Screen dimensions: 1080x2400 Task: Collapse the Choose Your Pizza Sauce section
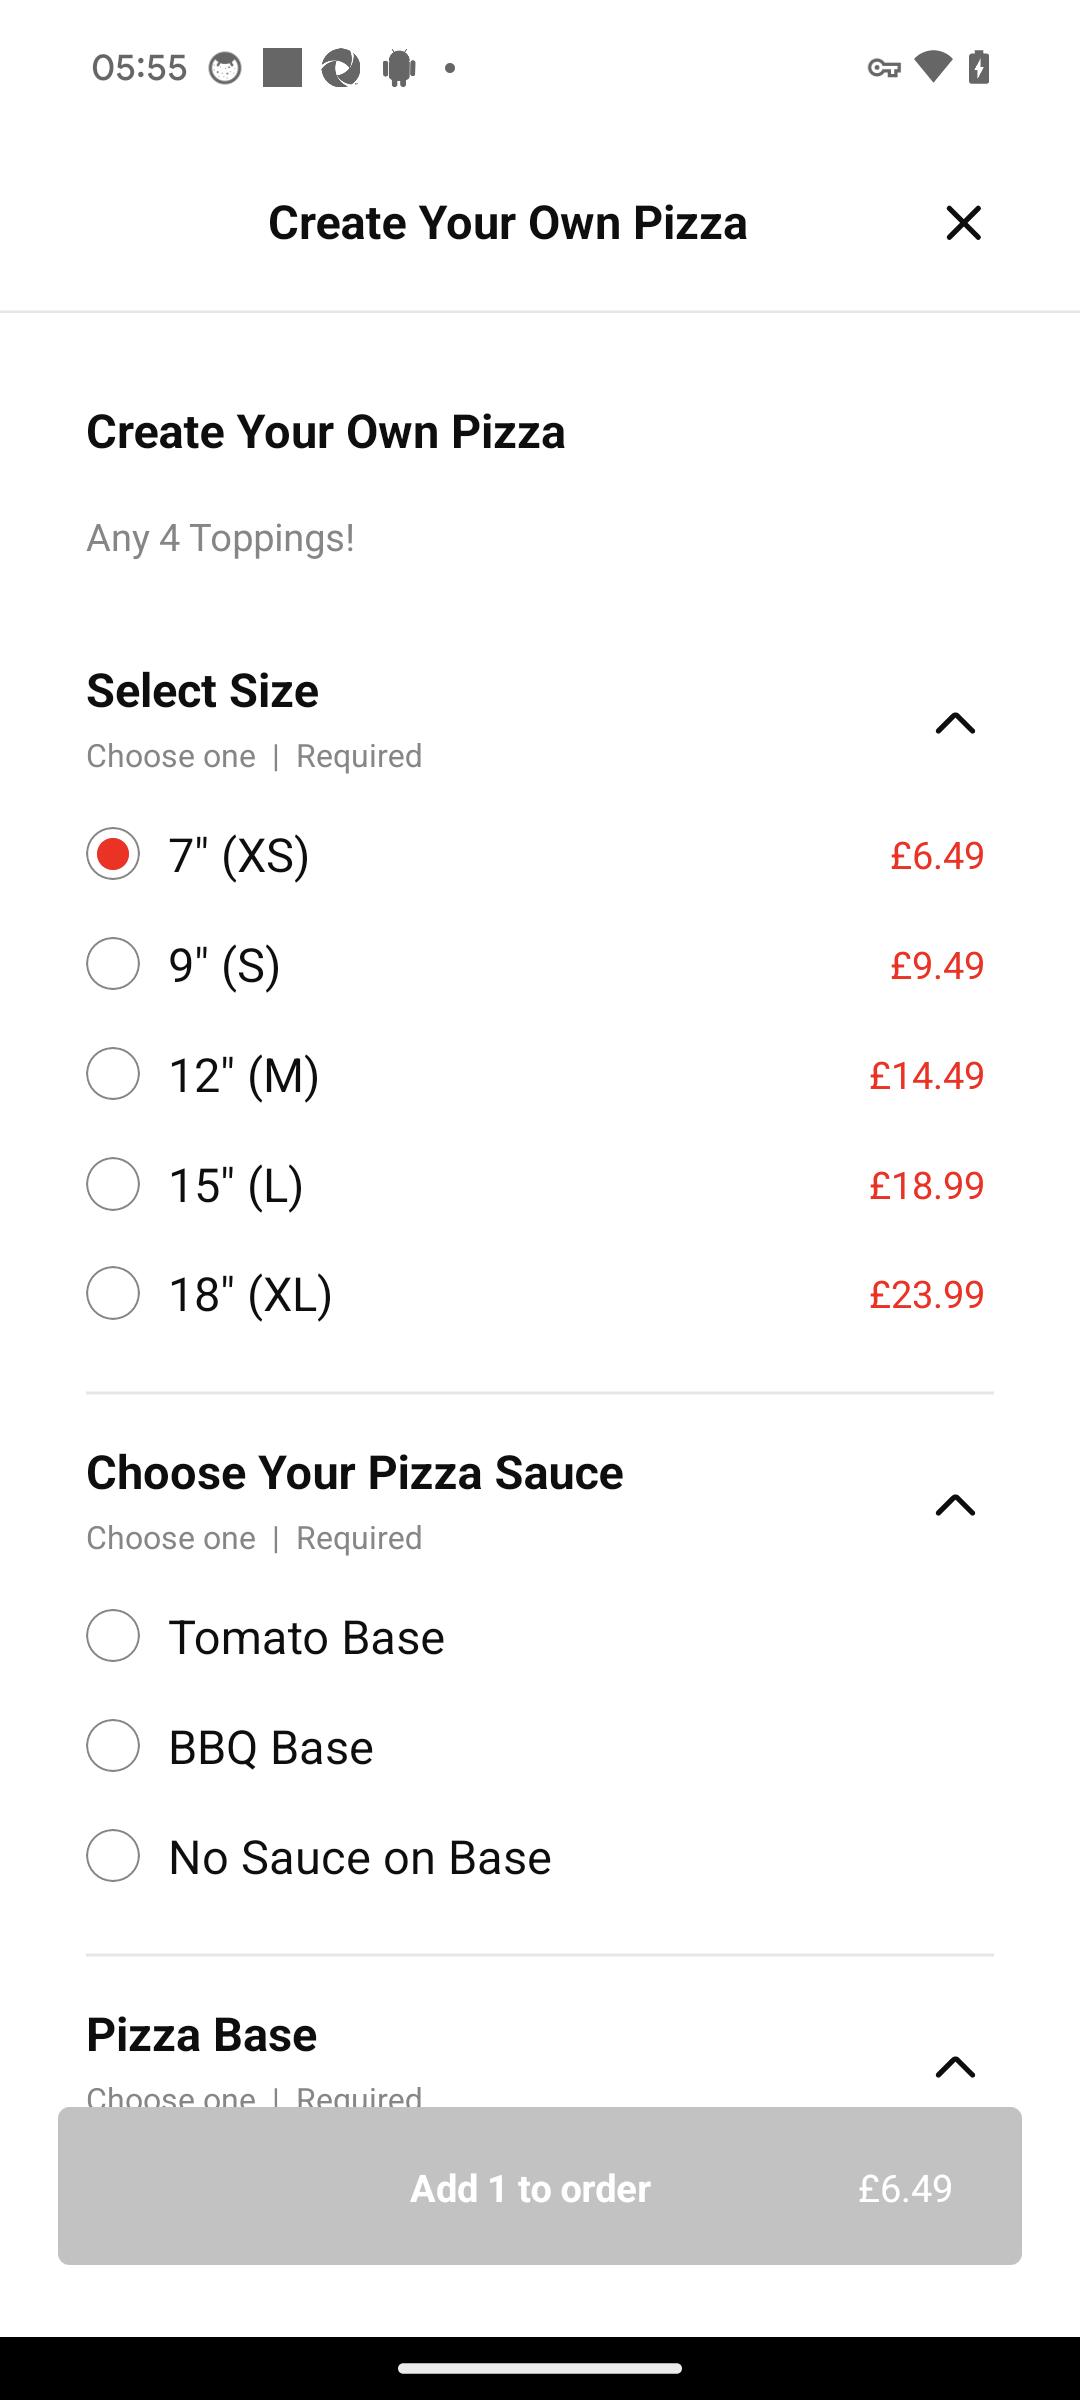[955, 1505]
